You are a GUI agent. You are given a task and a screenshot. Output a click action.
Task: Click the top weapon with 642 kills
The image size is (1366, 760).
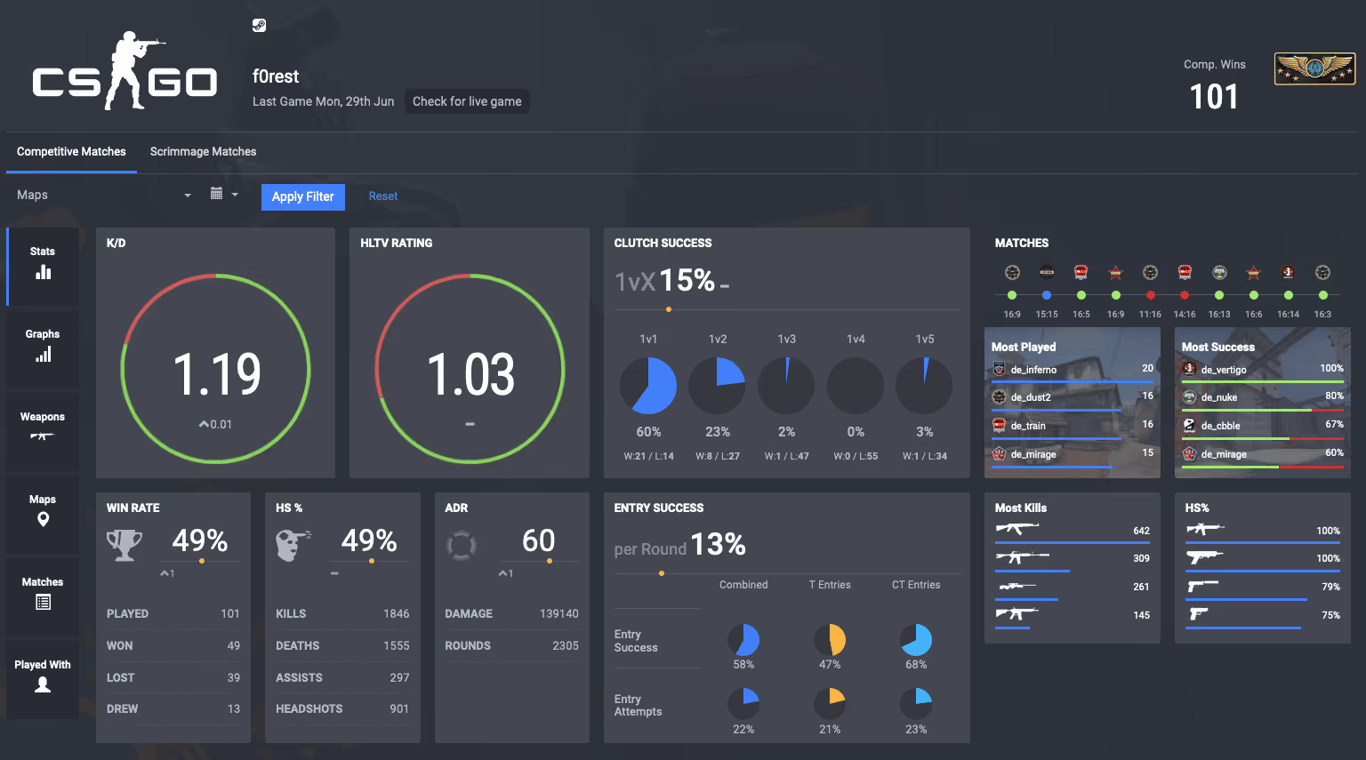pos(1072,532)
